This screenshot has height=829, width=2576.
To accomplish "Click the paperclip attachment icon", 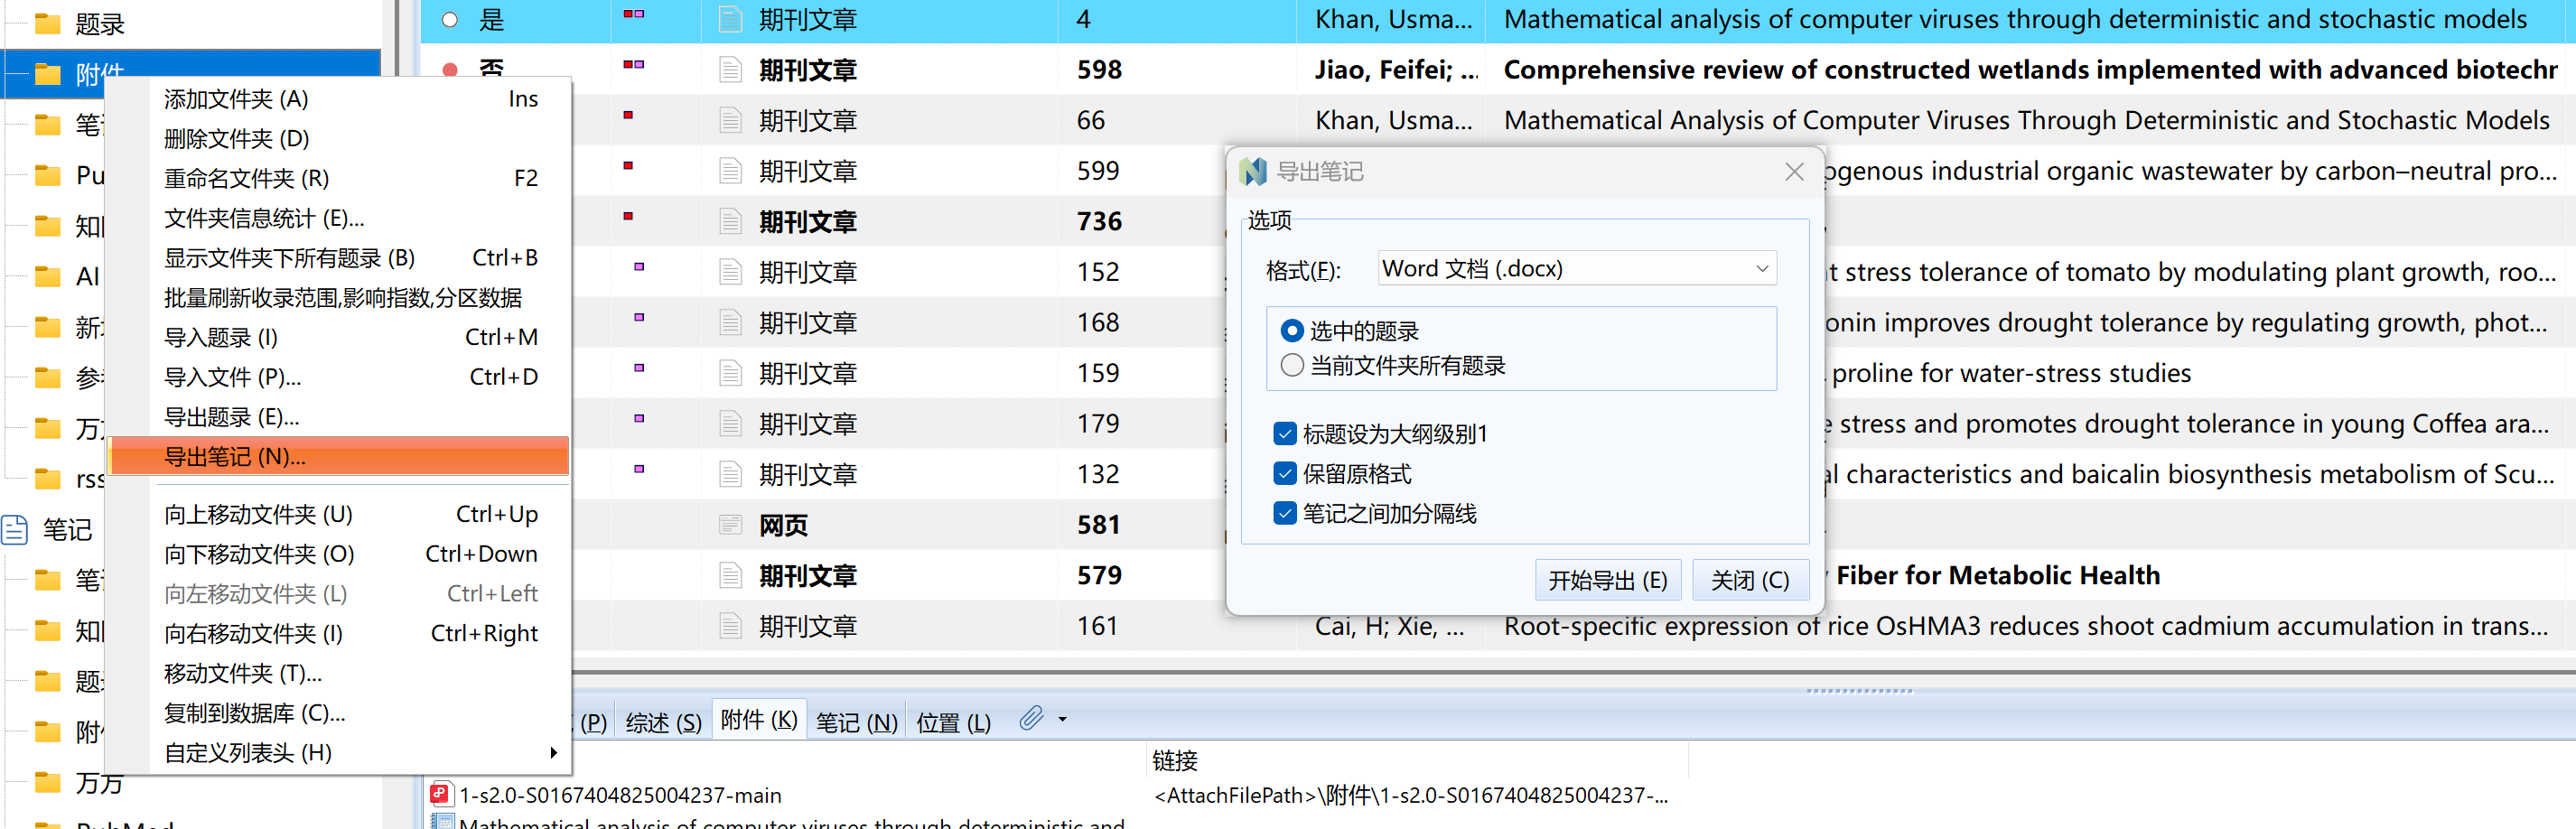I will tap(1031, 718).
